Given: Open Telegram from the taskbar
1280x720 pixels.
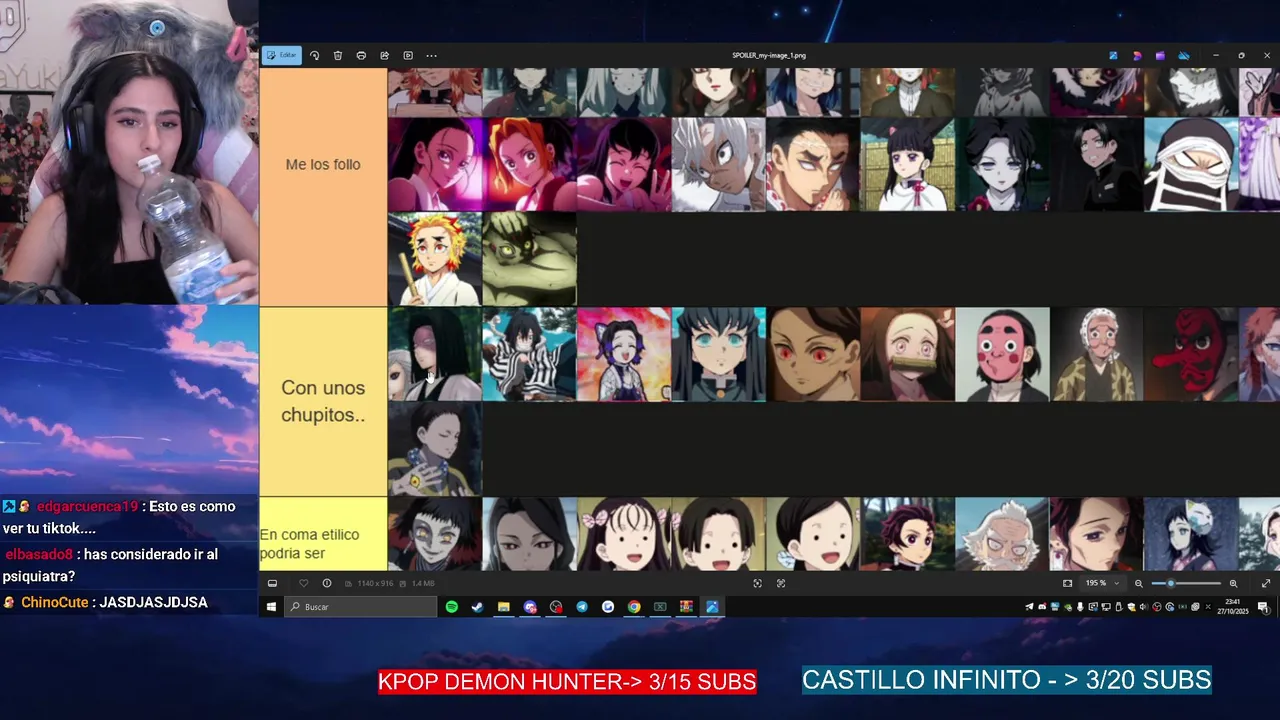Looking at the screenshot, I should [582, 607].
